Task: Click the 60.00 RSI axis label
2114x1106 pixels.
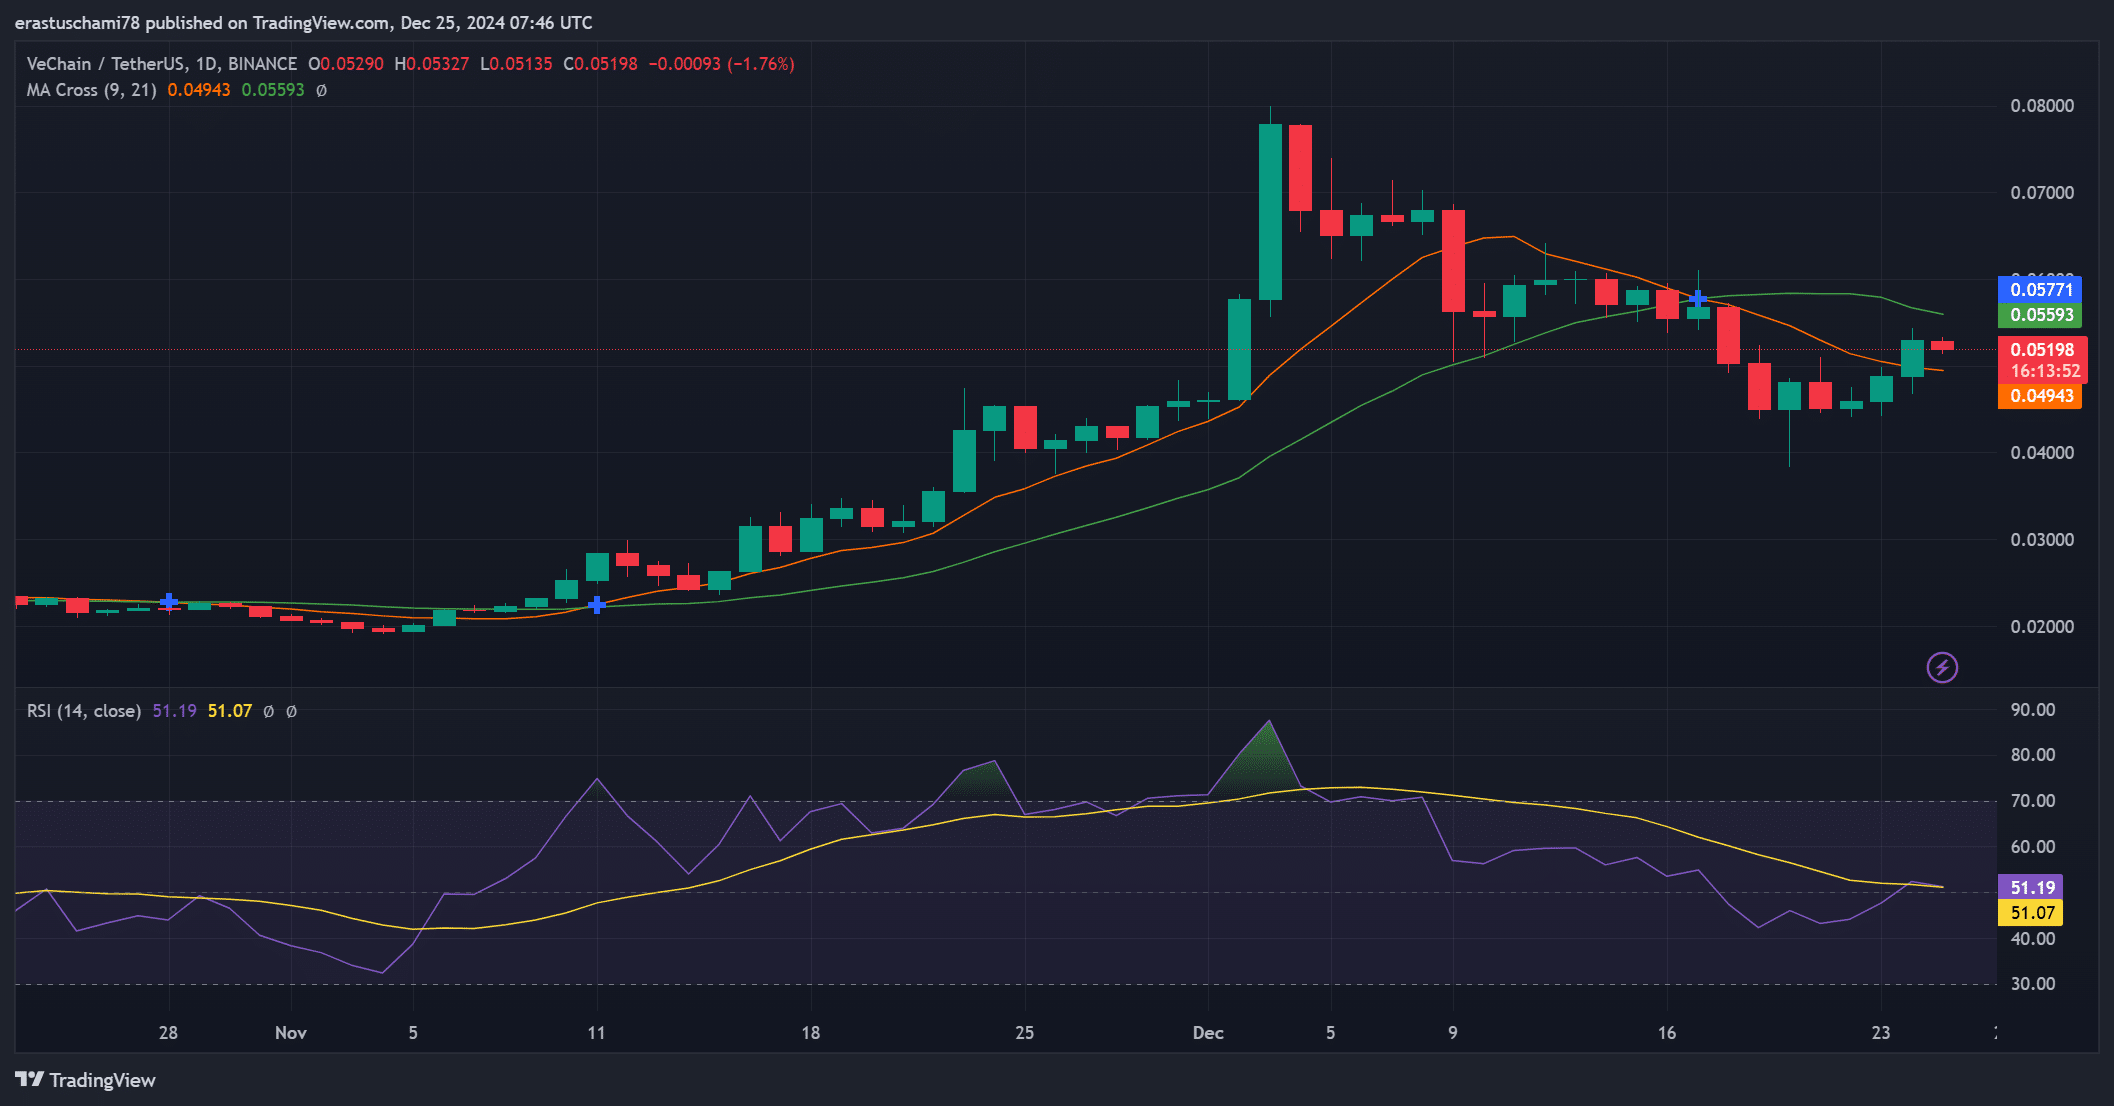Action: (x=2033, y=847)
